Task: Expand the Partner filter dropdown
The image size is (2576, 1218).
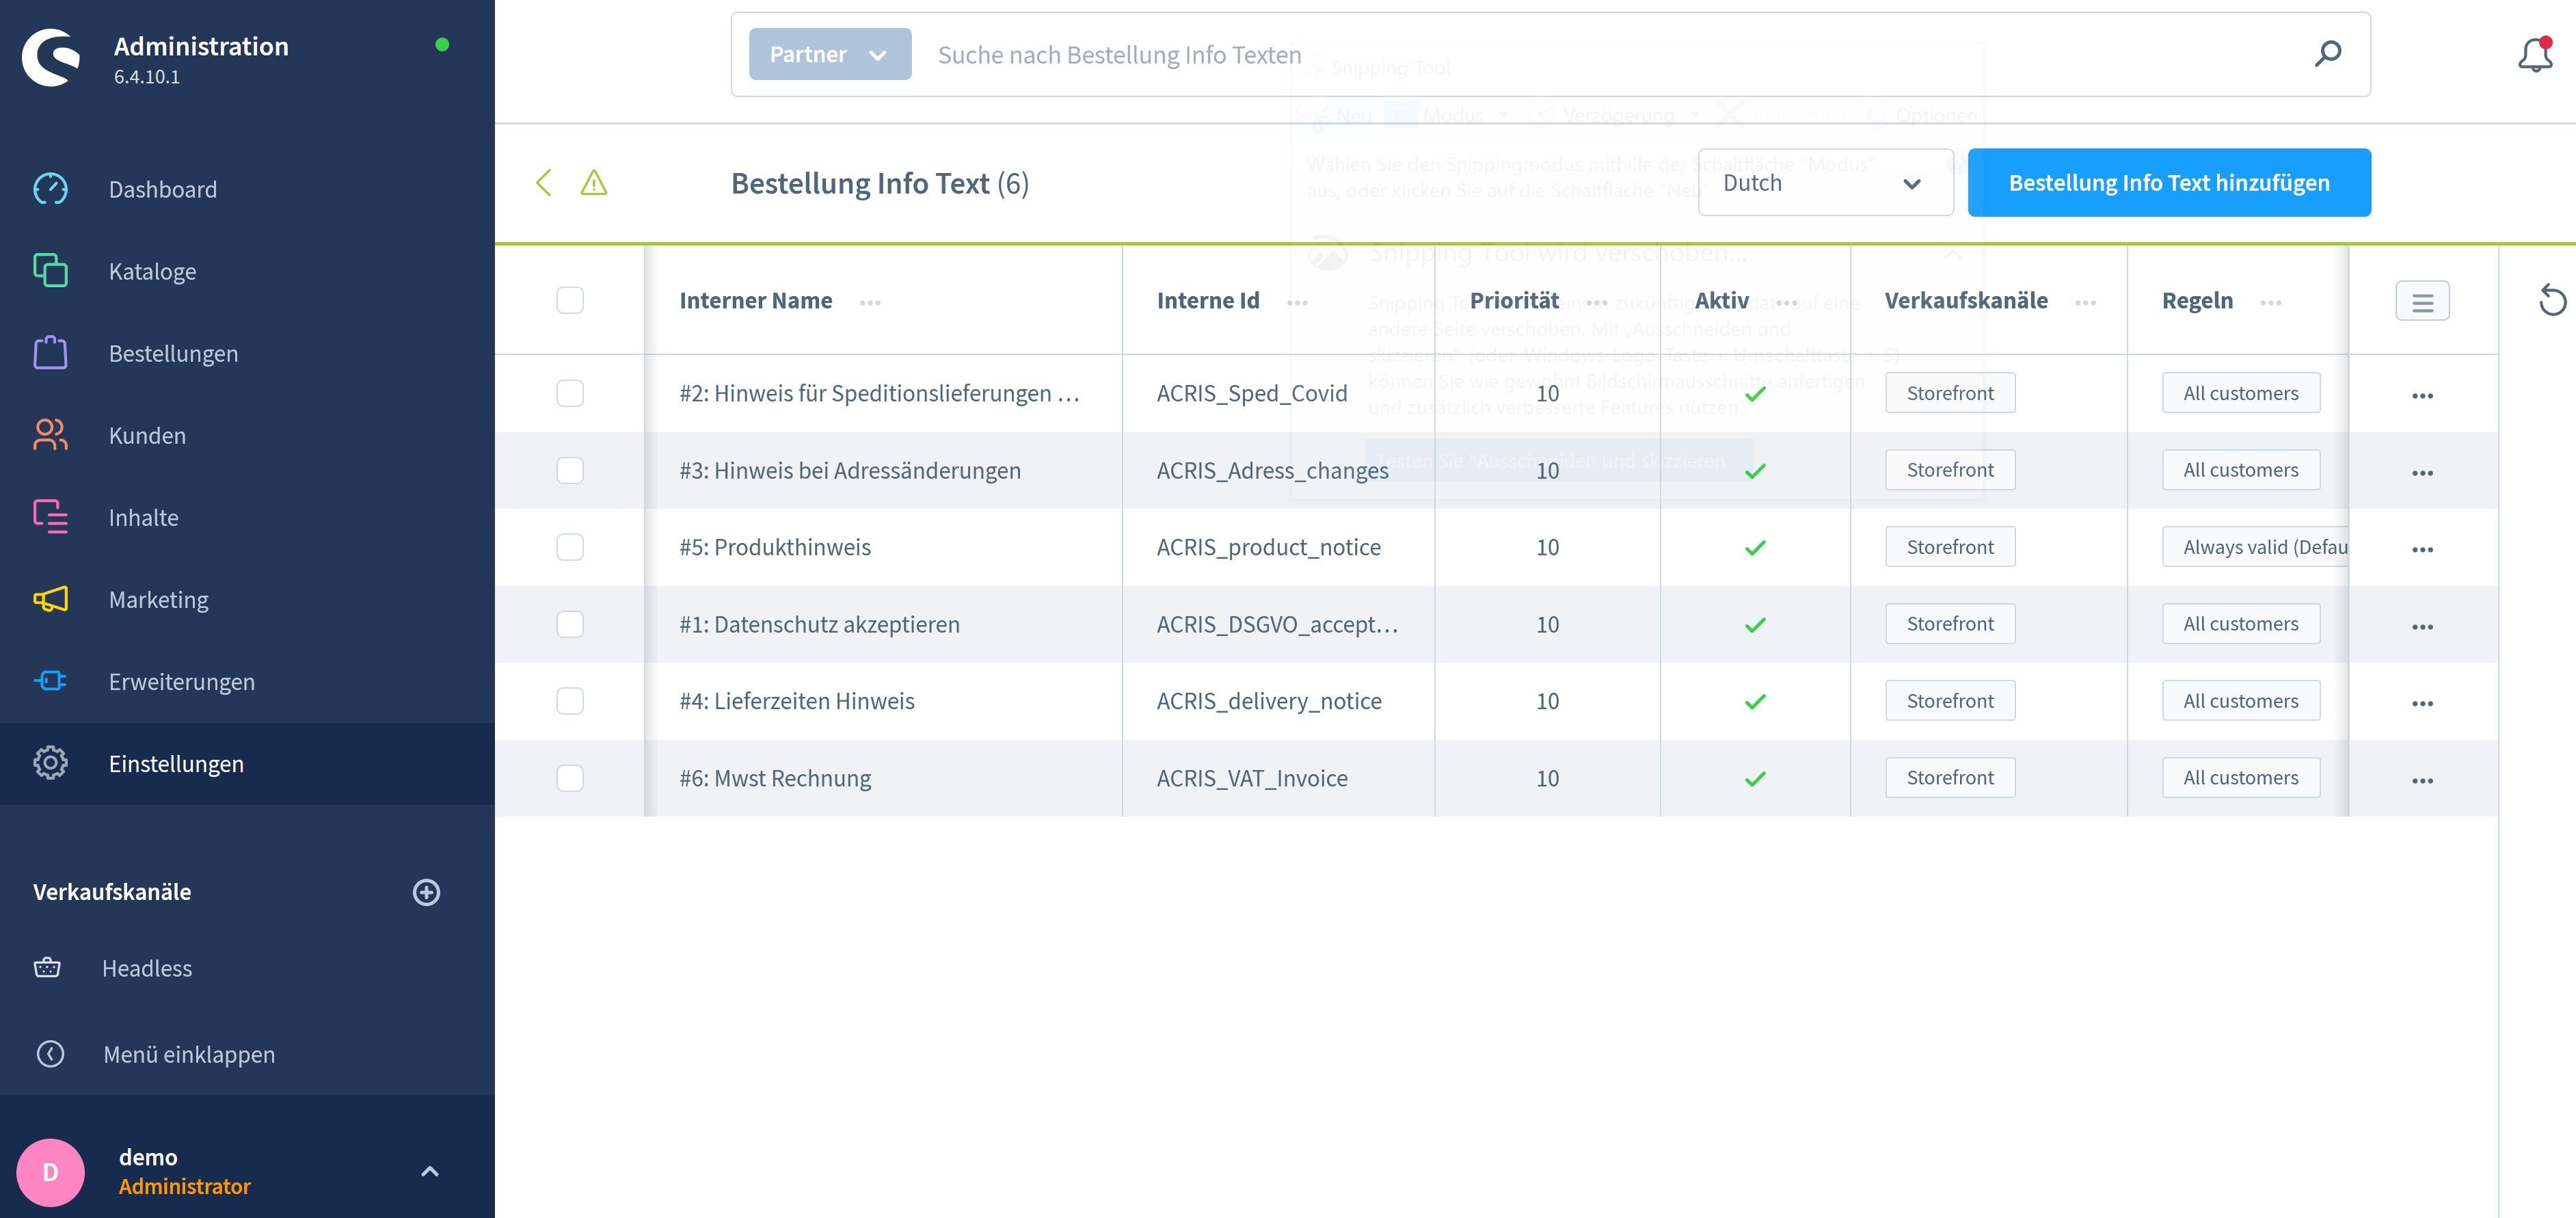Action: coord(827,53)
